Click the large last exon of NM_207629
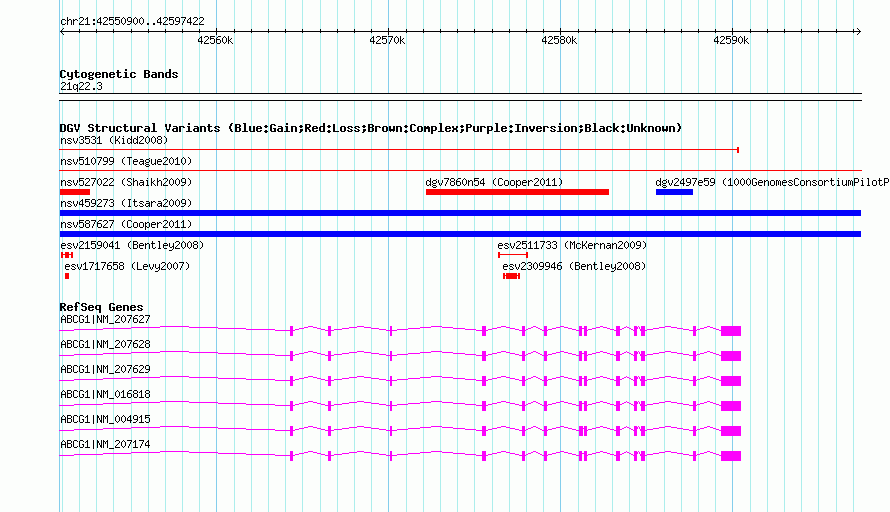Image resolution: width=890 pixels, height=512 pixels. click(731, 381)
